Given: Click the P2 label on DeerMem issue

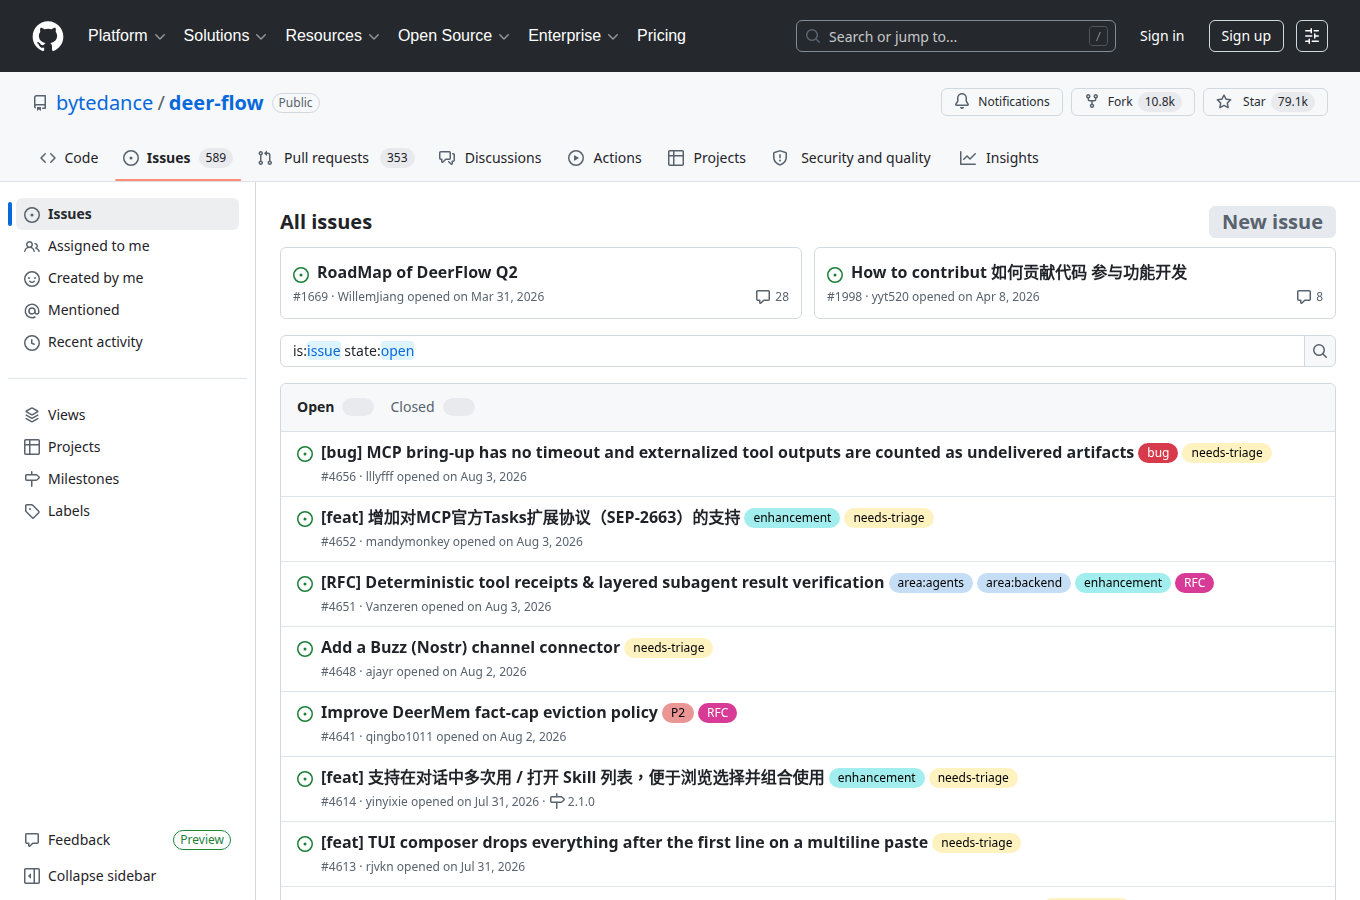Looking at the screenshot, I should (x=678, y=713).
